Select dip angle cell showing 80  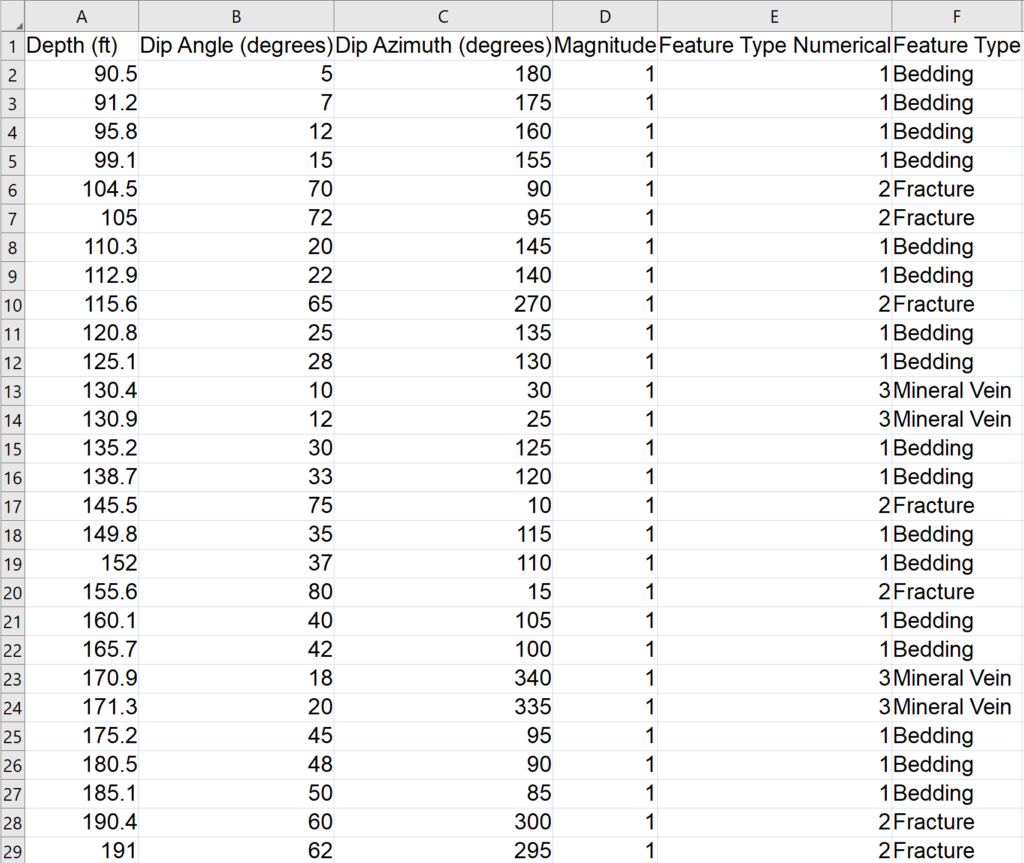[236, 592]
